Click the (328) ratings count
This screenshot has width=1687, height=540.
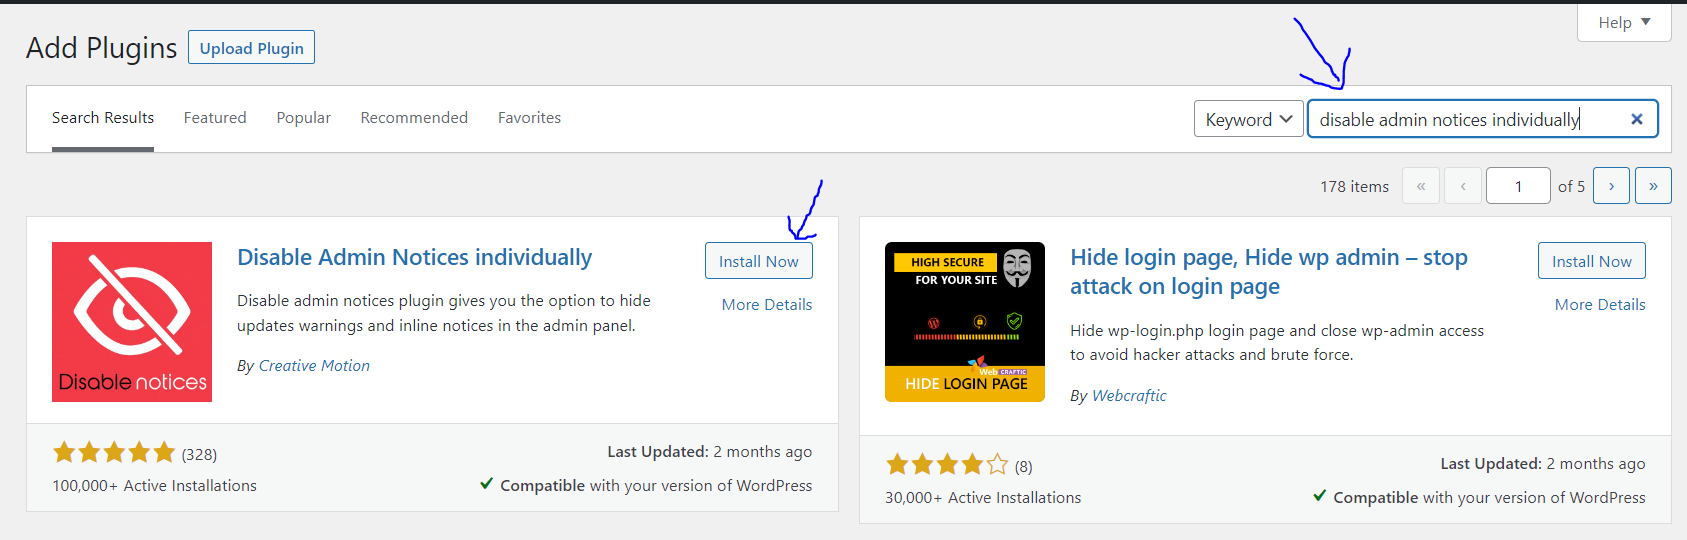click(199, 455)
